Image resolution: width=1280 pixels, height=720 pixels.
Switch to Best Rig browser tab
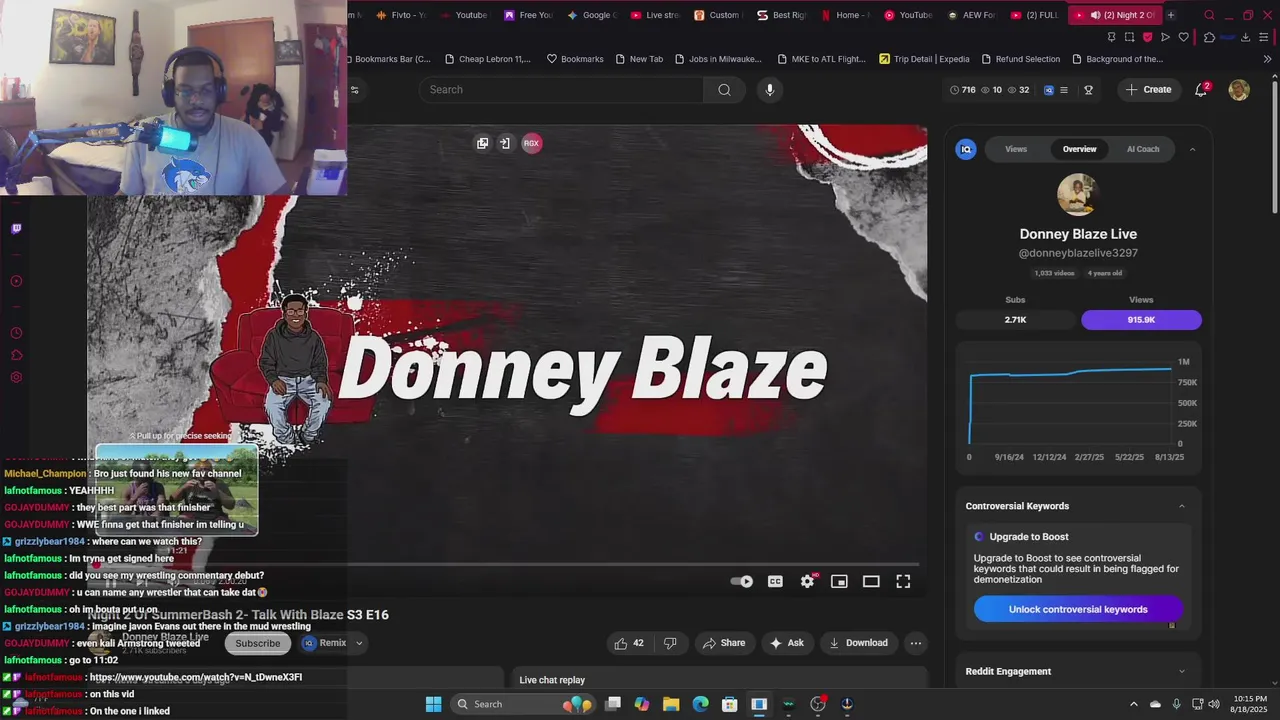pyautogui.click(x=782, y=15)
